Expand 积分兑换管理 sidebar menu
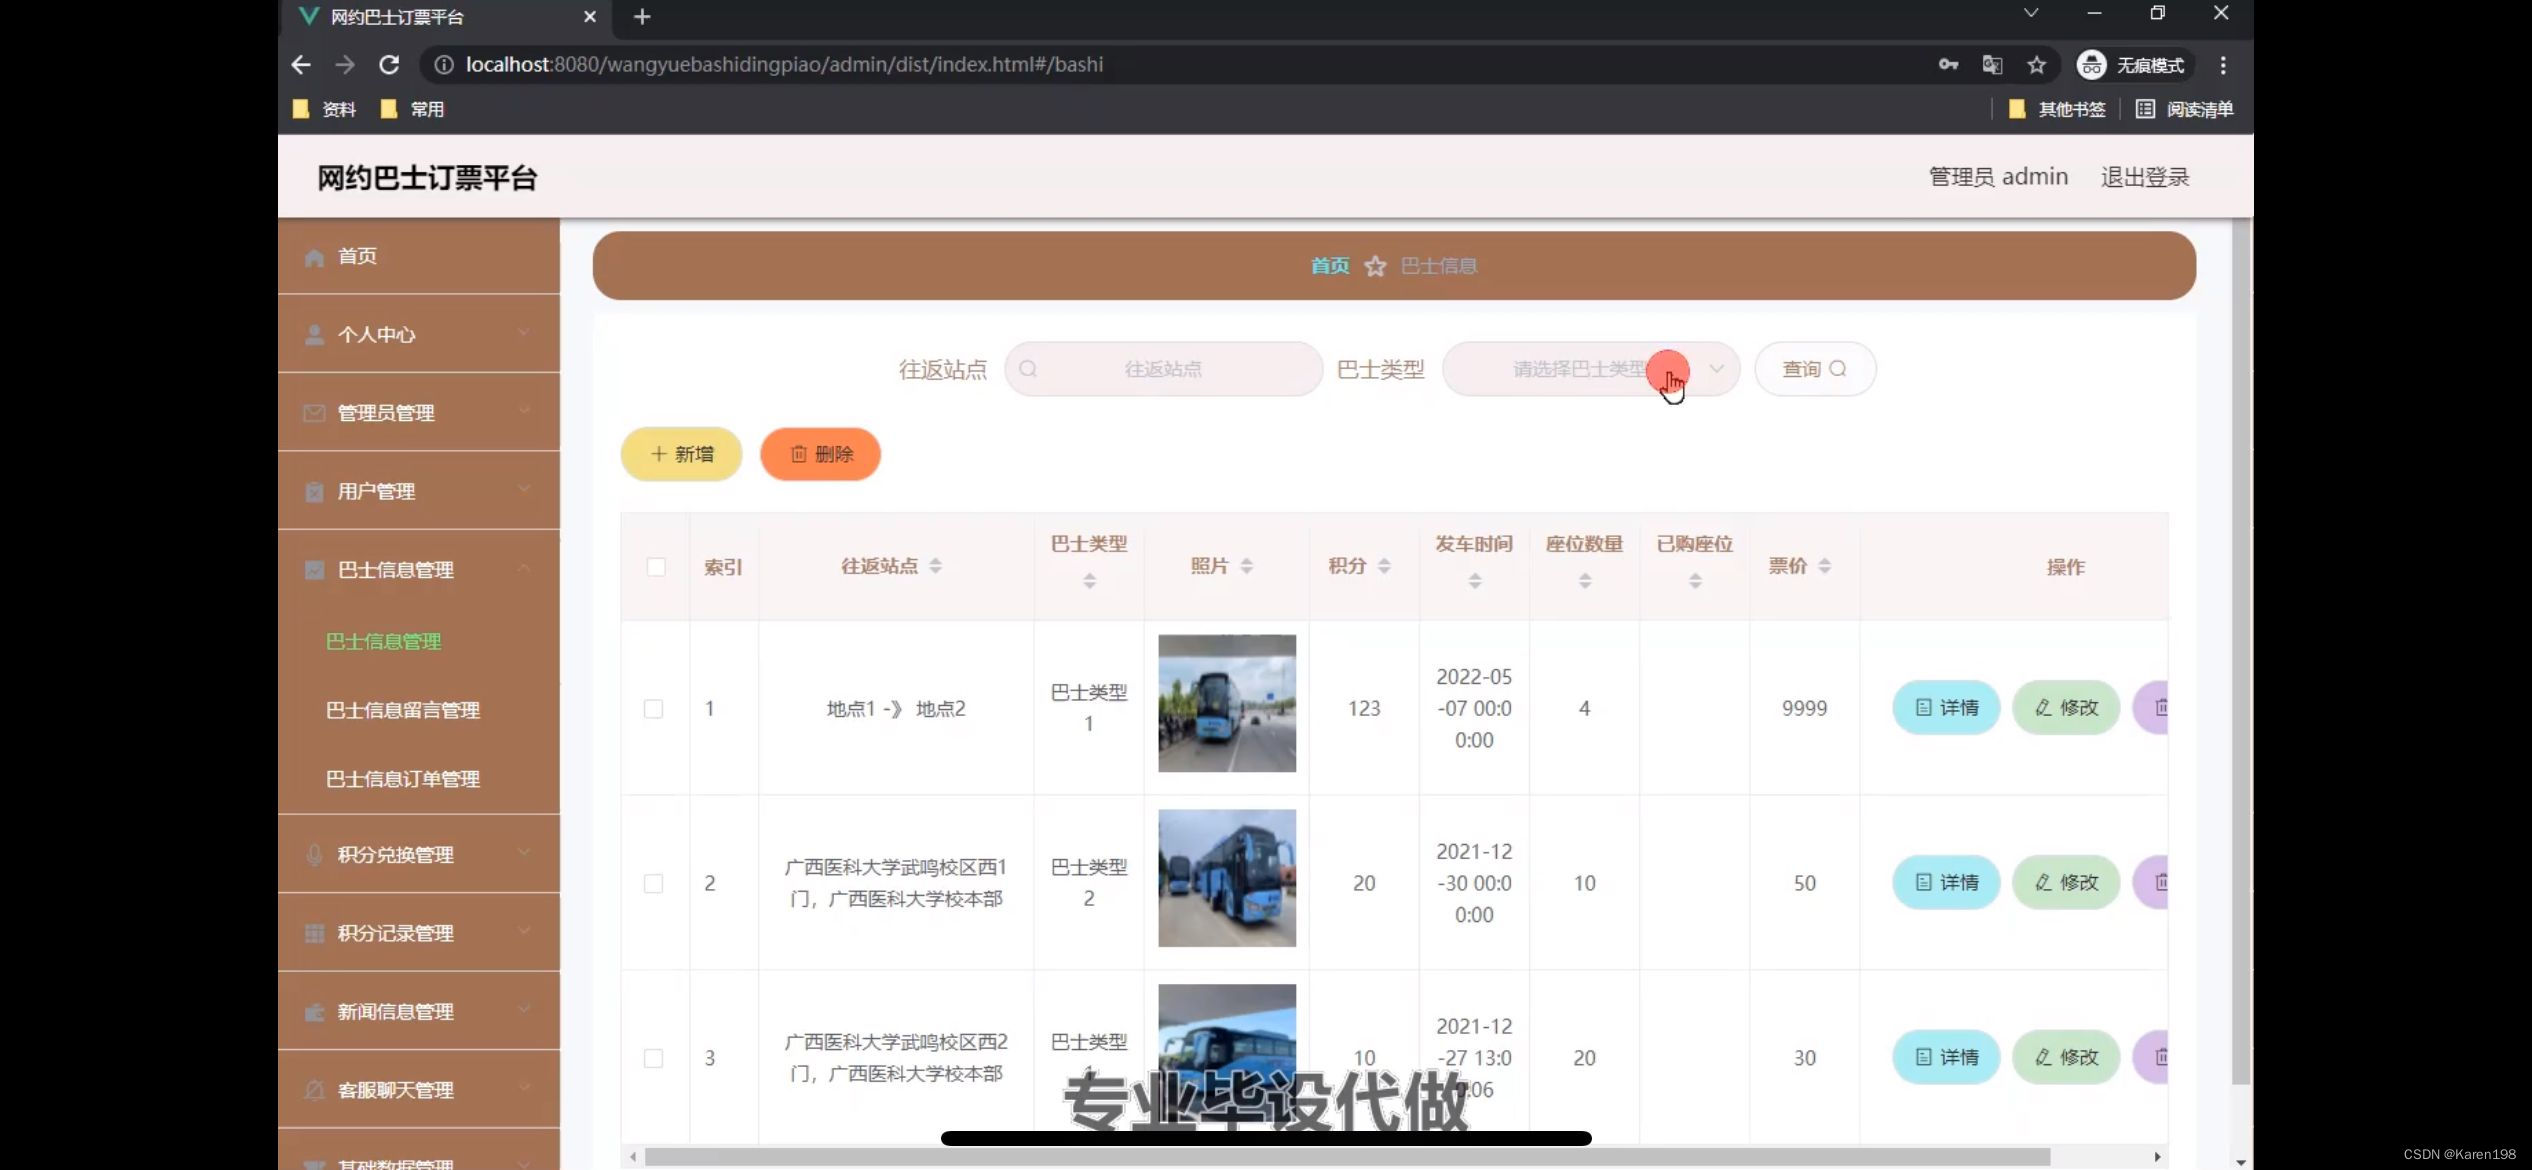Image resolution: width=2532 pixels, height=1170 pixels. 419,854
